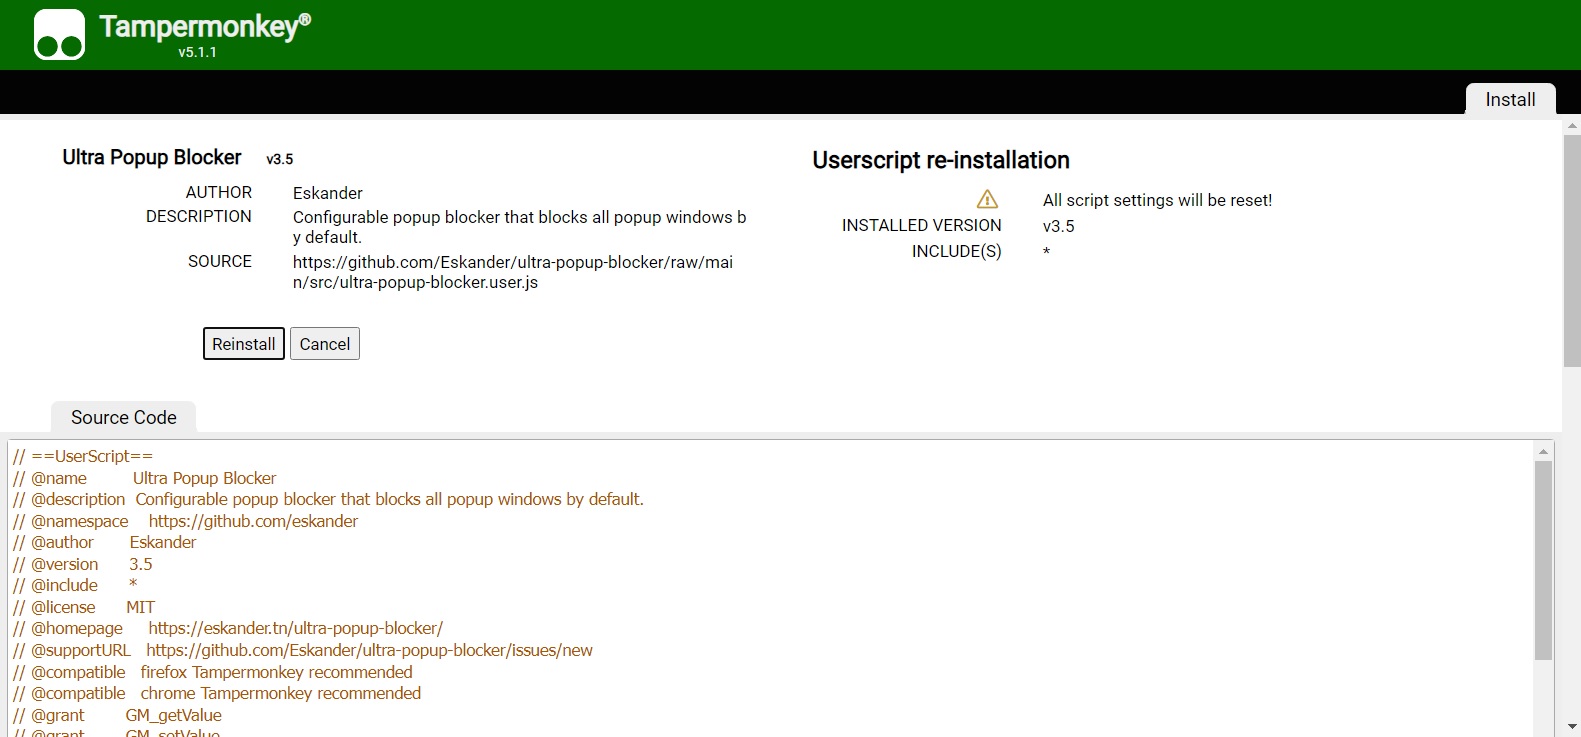Click the INCLUDE(S) asterisk value

(1046, 251)
